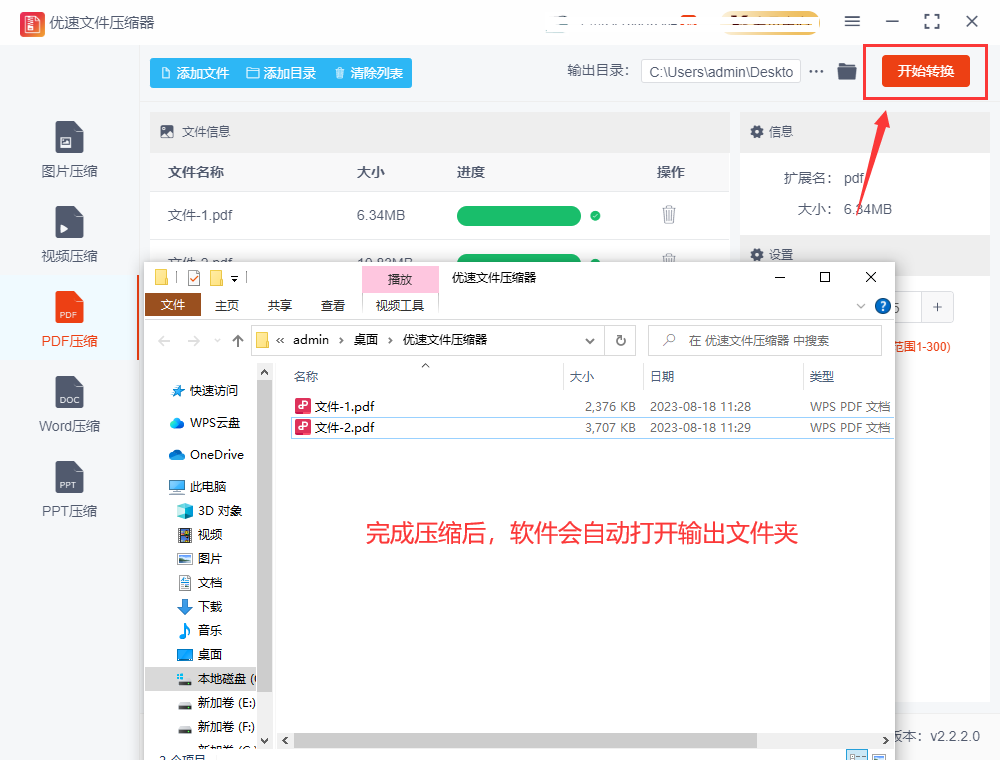
Task: Open Explorer help question mark icon
Action: [883, 307]
